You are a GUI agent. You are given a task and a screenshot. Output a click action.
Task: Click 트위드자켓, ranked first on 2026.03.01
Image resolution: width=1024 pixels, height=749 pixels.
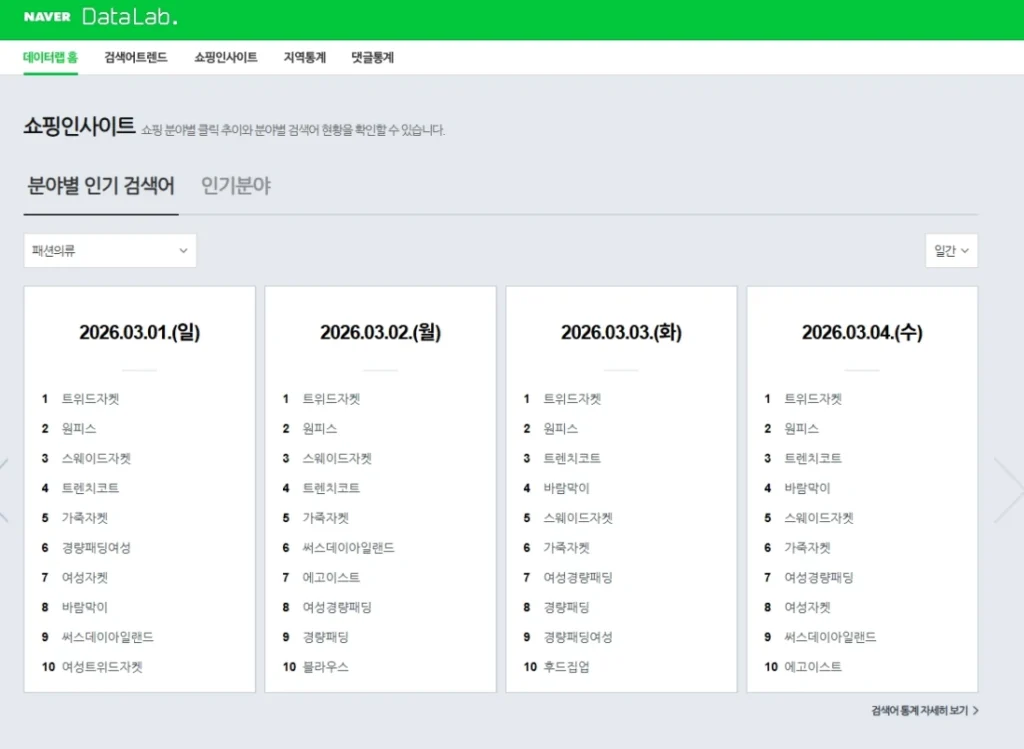90,398
